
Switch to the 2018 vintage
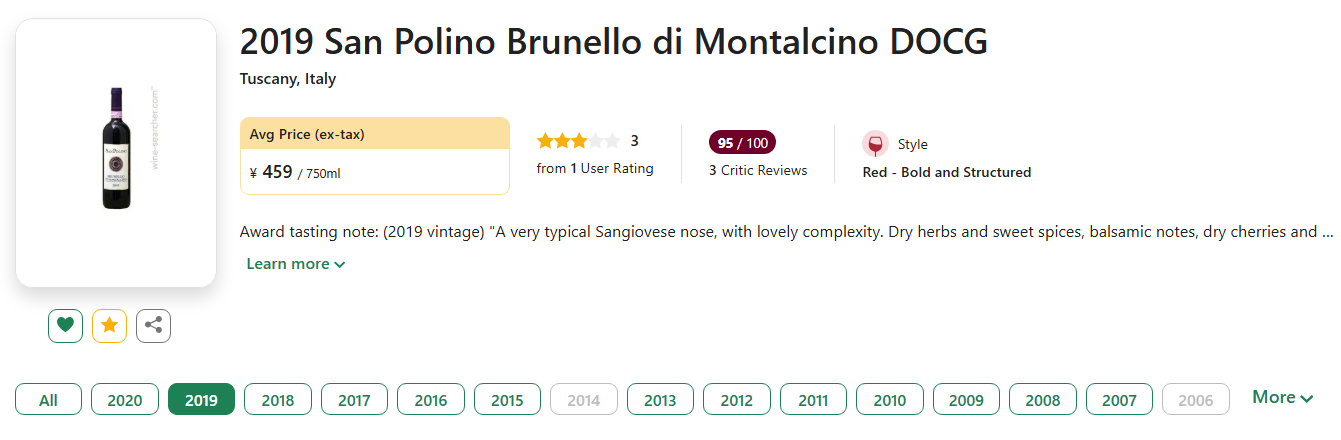click(x=278, y=400)
